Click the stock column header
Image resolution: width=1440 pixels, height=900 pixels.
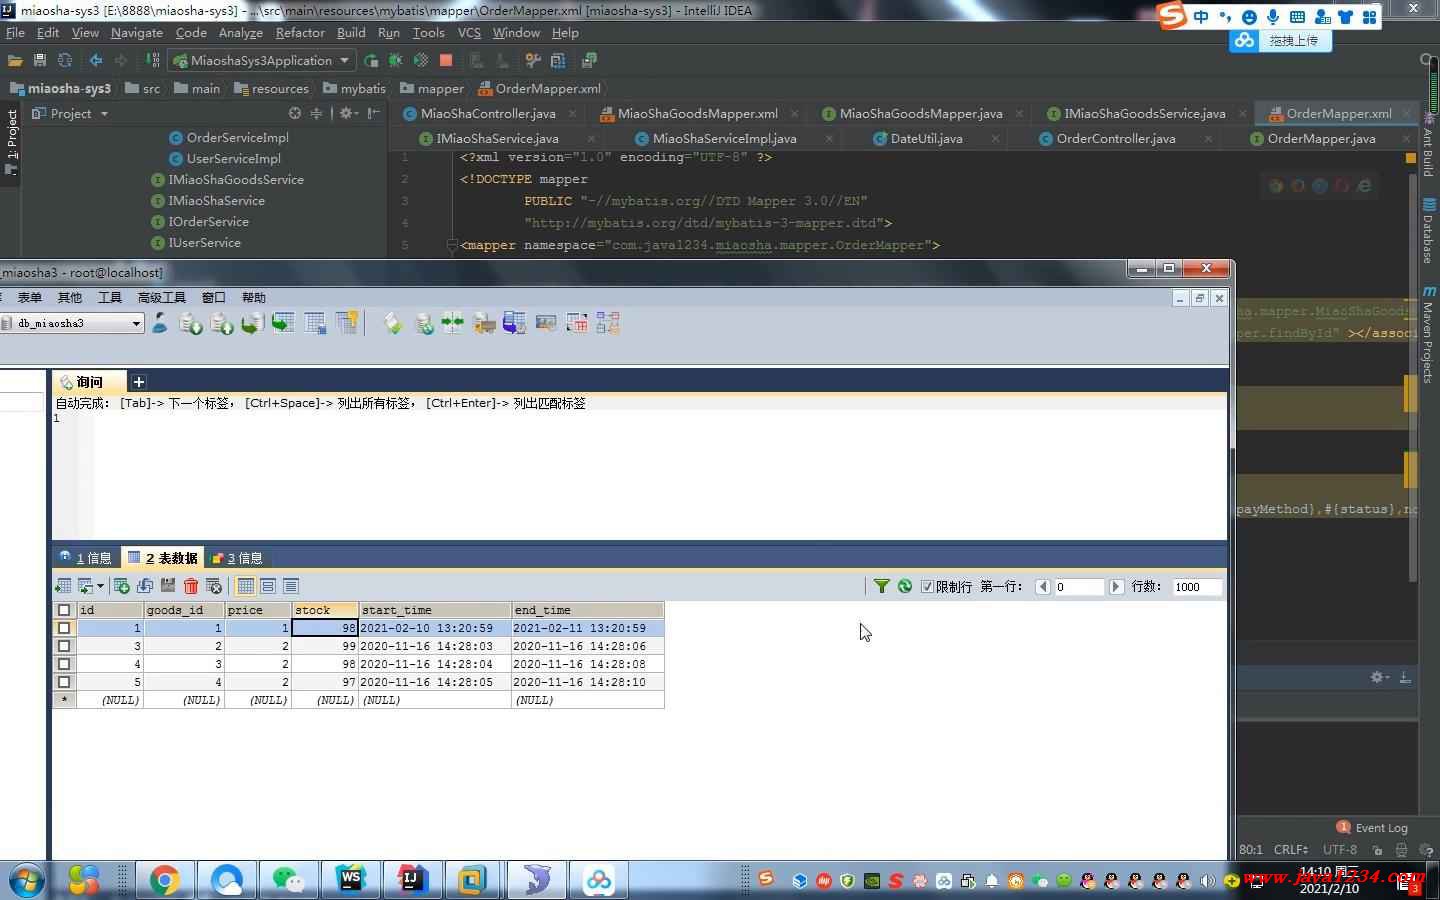tap(325, 610)
